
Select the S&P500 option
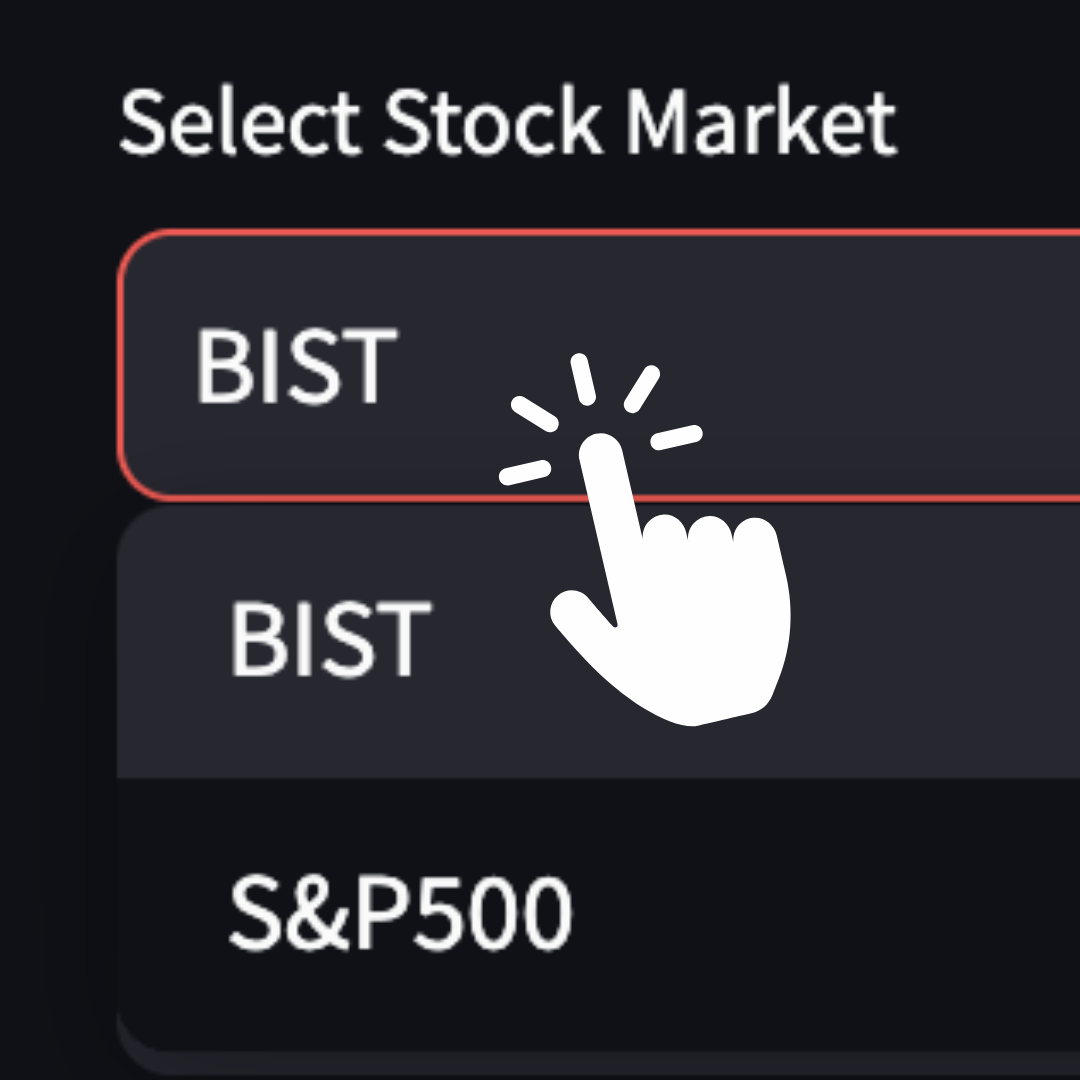(599, 913)
